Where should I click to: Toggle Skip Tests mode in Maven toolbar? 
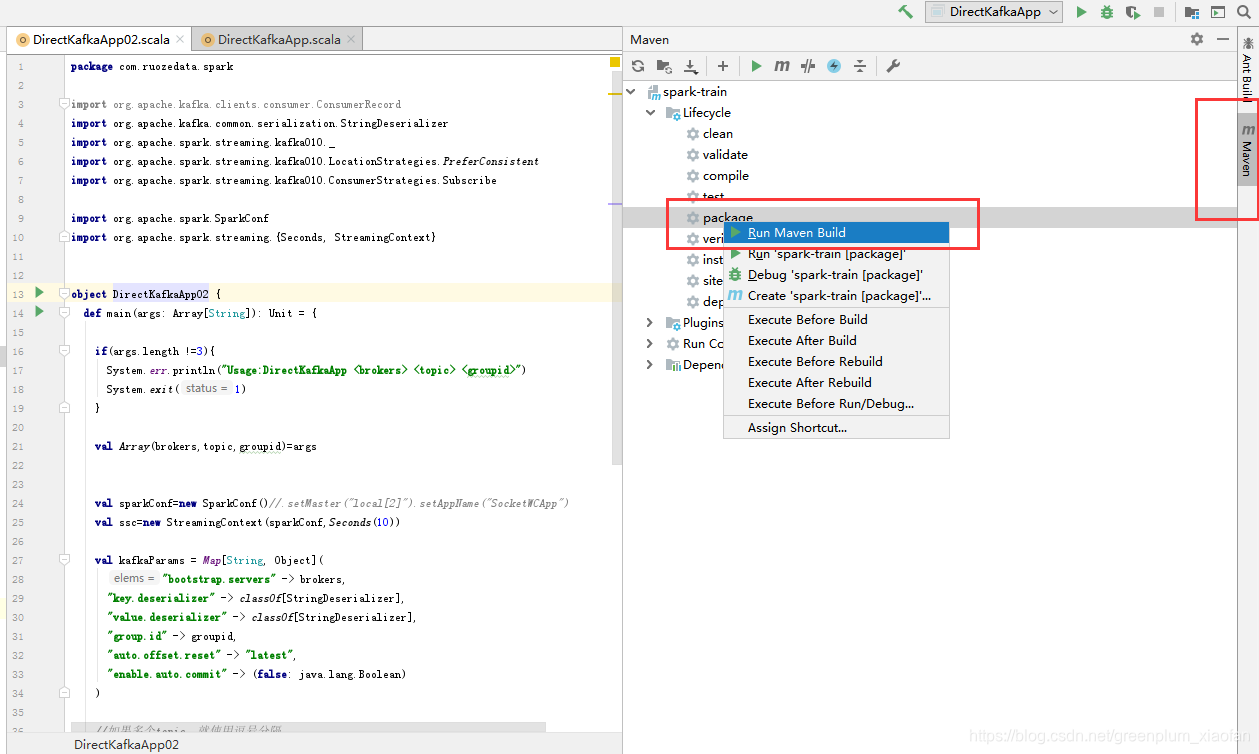pyautogui.click(x=808, y=66)
